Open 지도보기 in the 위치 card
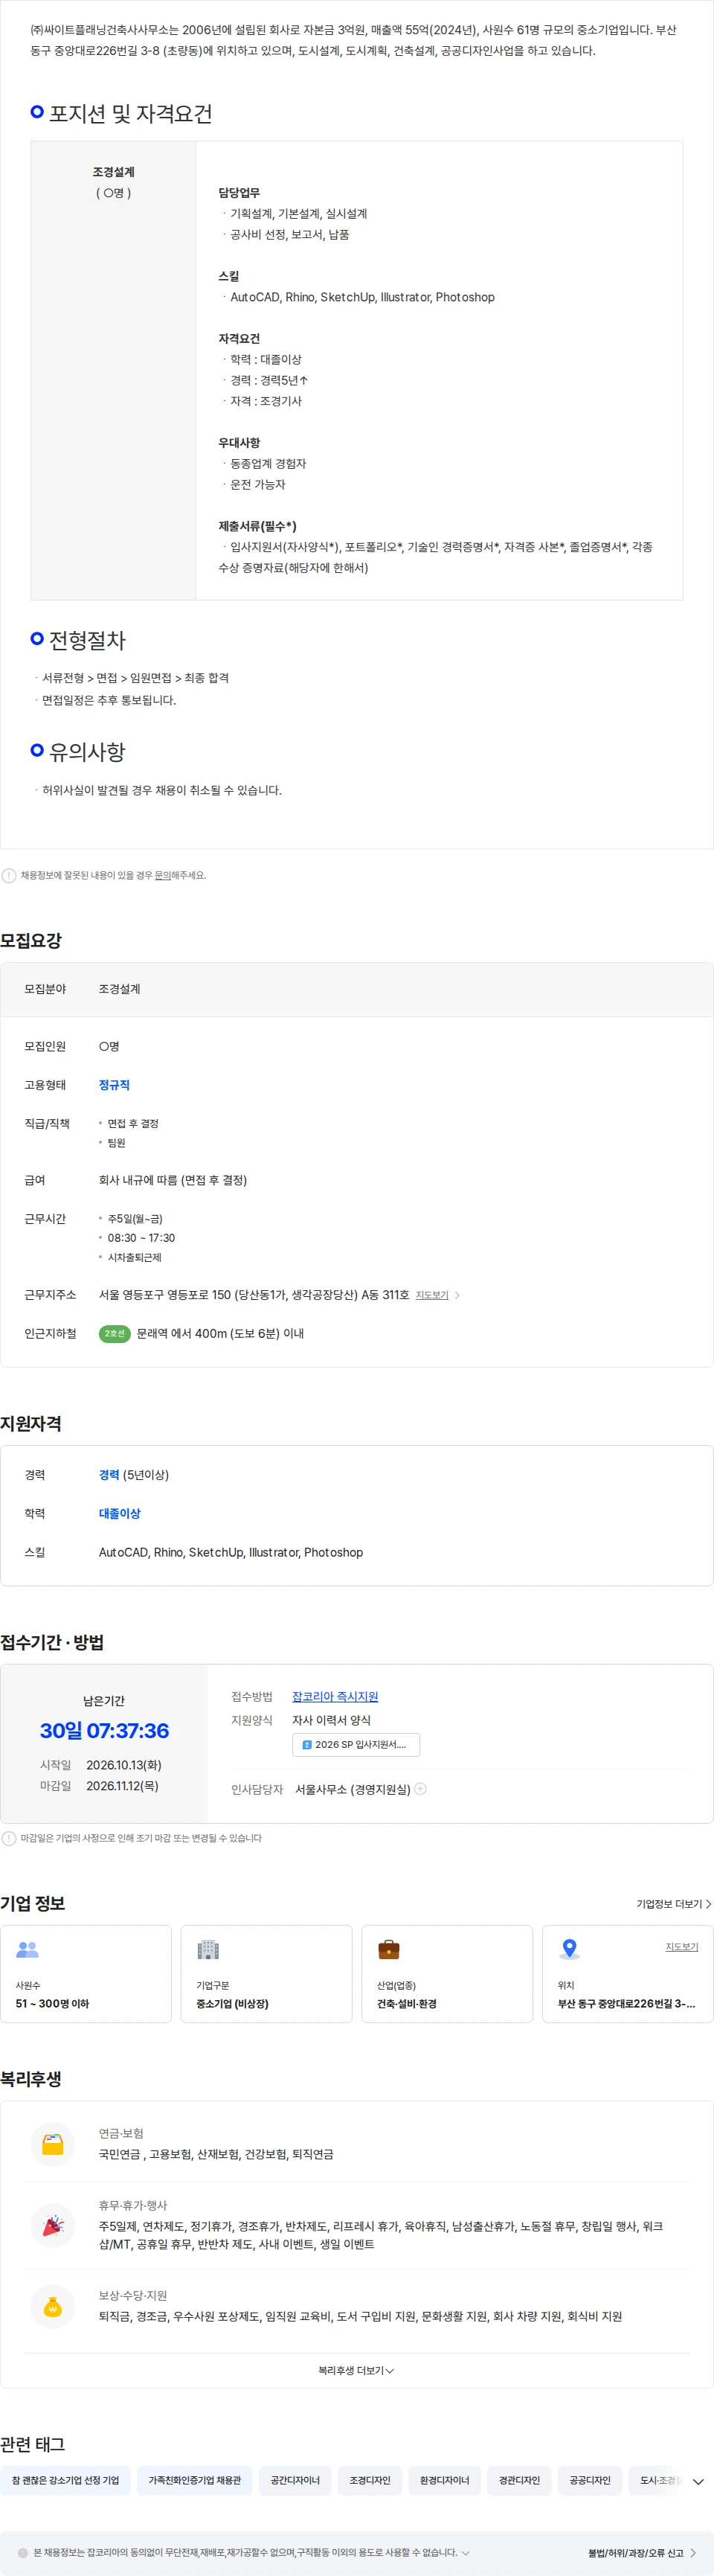Screen dimensions: 714x2576 pyautogui.click(x=682, y=1946)
